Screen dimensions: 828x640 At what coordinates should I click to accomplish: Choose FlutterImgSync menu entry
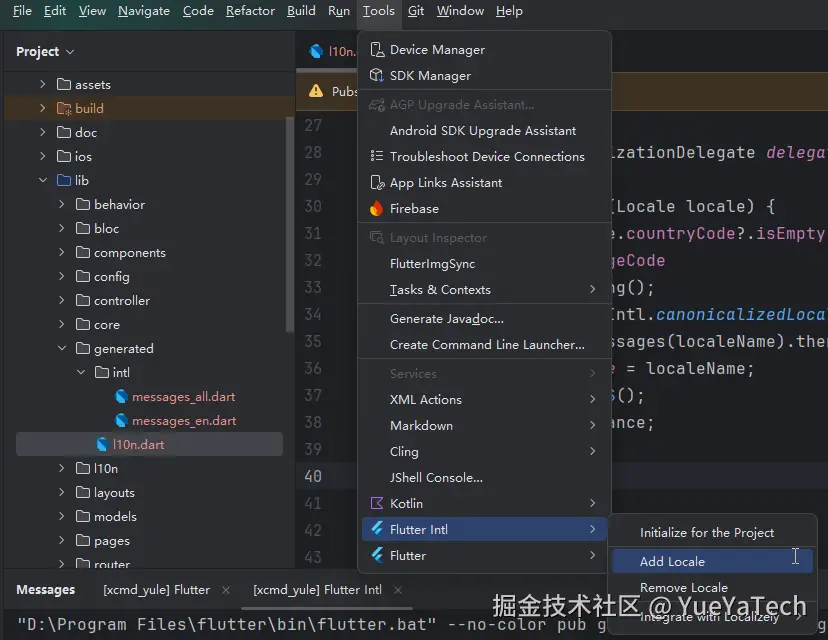tap(484, 263)
